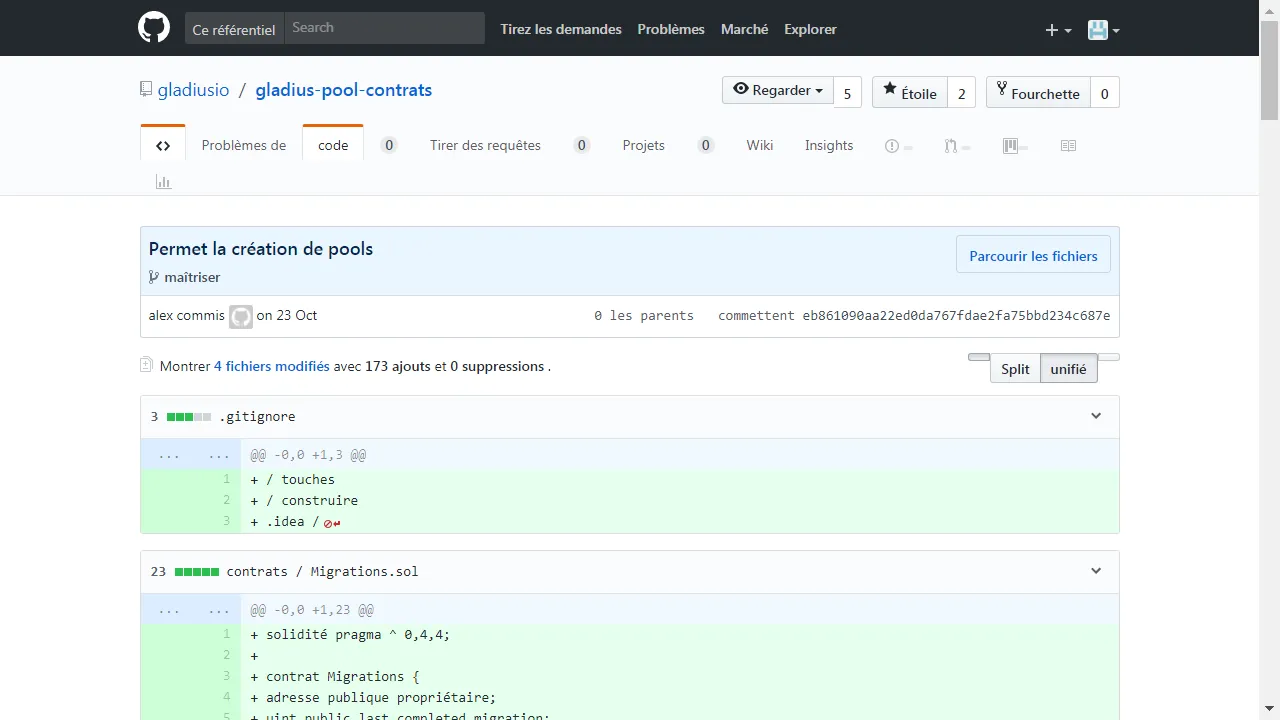Expand hidden lines above Migrations.sol hunk
The image size is (1280, 720).
click(191, 609)
